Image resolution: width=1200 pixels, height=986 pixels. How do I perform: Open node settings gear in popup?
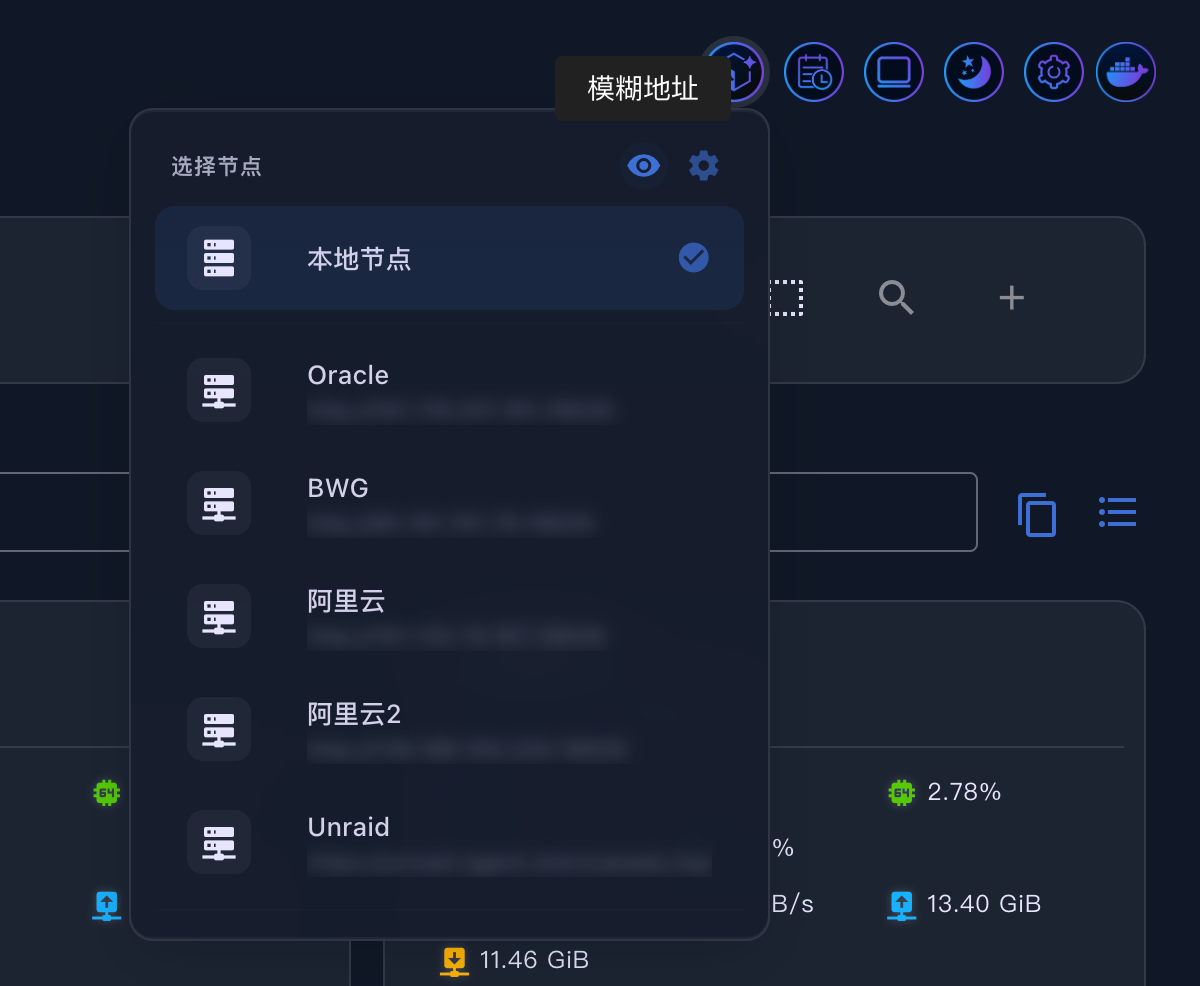(x=704, y=165)
